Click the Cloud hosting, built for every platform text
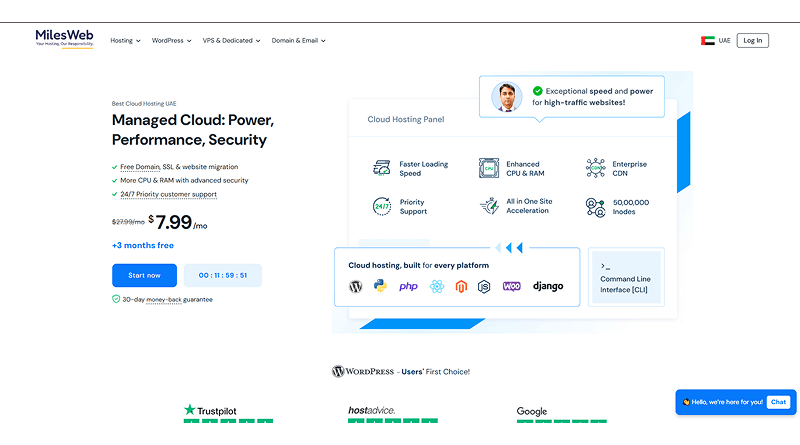 click(x=418, y=265)
